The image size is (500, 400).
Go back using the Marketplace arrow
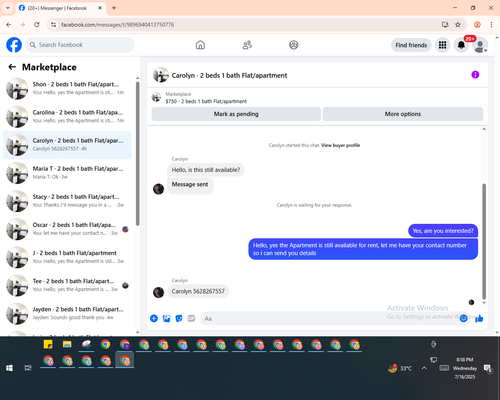tap(12, 67)
